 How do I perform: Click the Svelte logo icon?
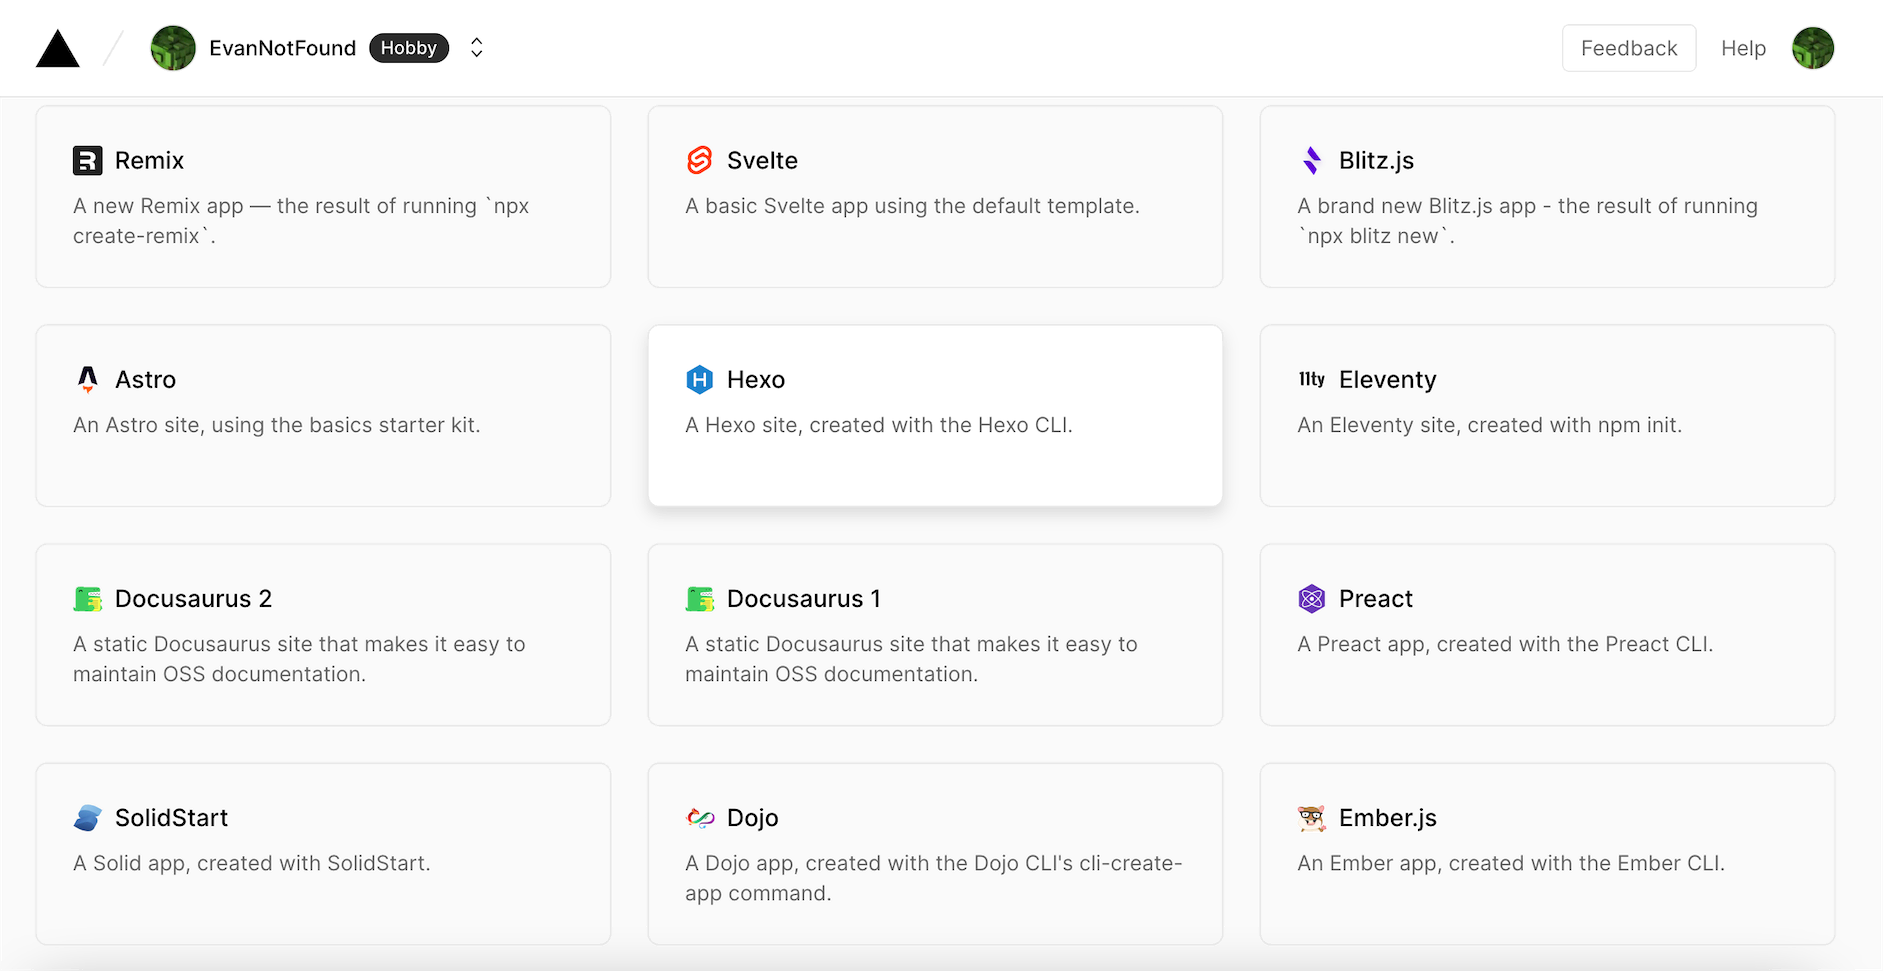point(700,160)
